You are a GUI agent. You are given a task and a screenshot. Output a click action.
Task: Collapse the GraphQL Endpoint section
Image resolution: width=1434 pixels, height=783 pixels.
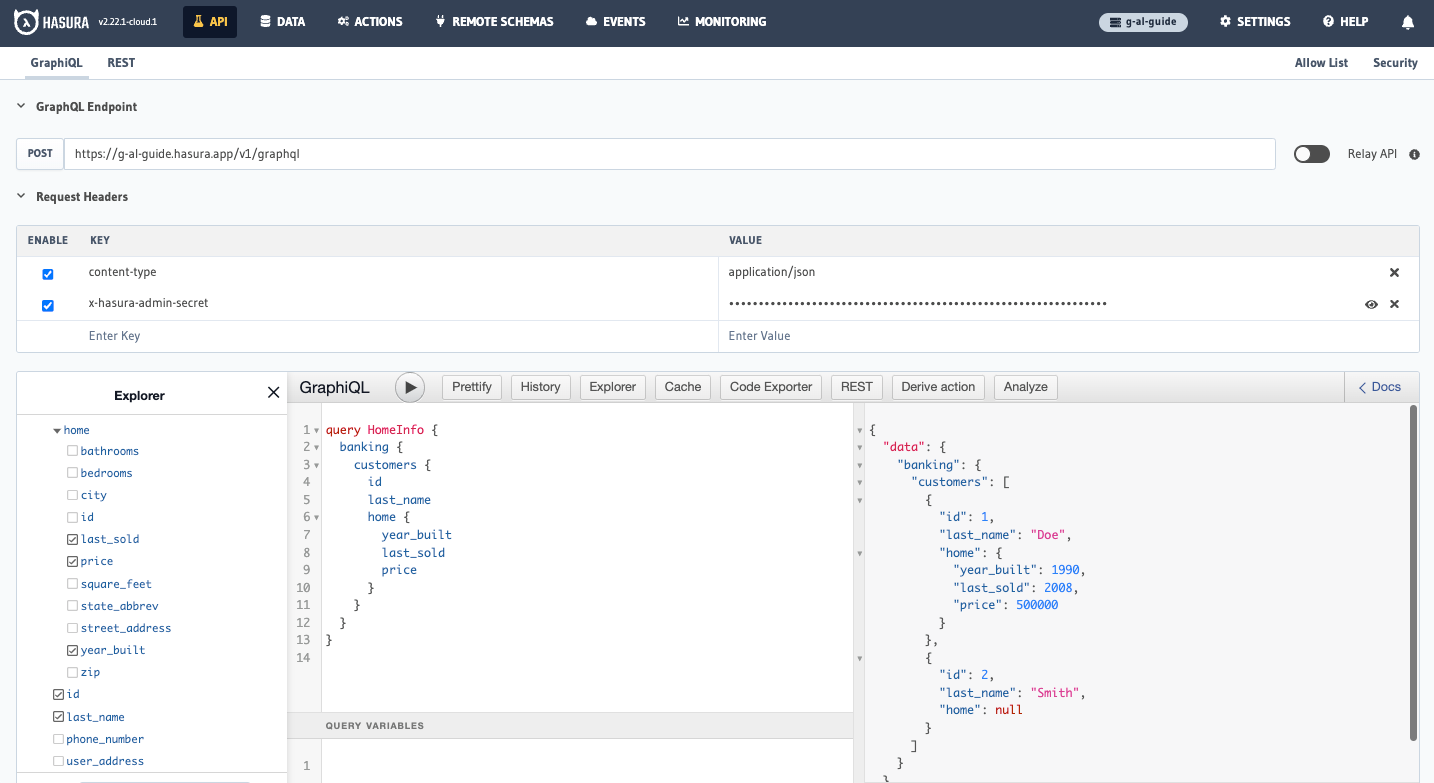[20, 106]
